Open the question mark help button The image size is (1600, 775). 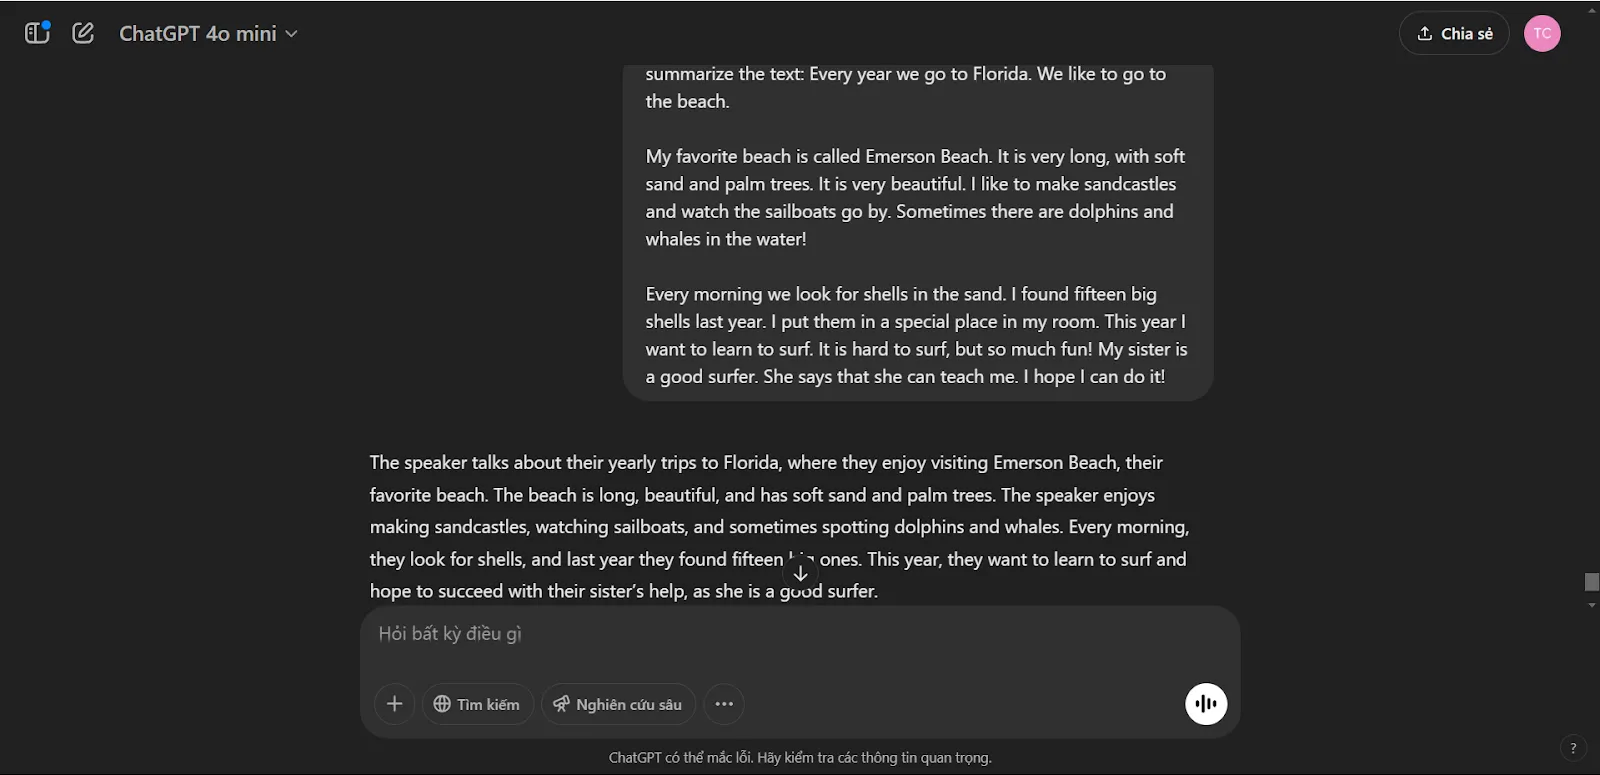[1573, 748]
